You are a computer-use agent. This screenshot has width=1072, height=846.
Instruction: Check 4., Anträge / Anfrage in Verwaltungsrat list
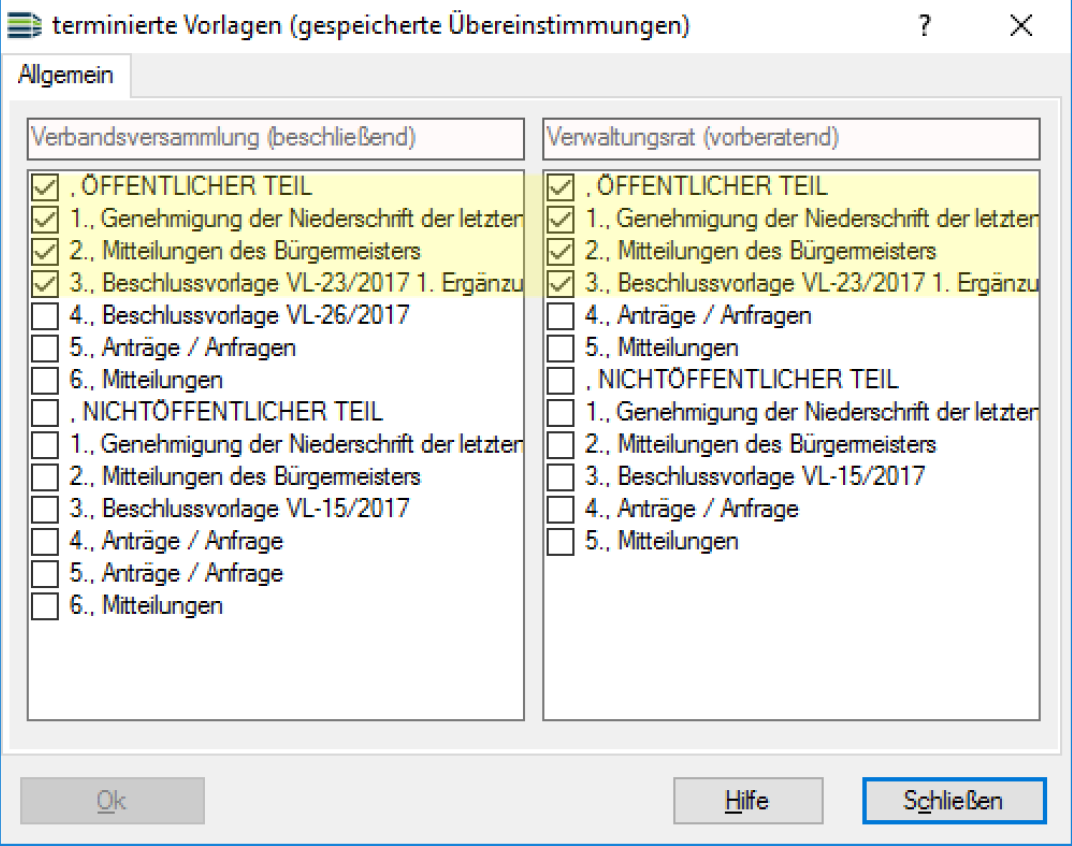[561, 509]
